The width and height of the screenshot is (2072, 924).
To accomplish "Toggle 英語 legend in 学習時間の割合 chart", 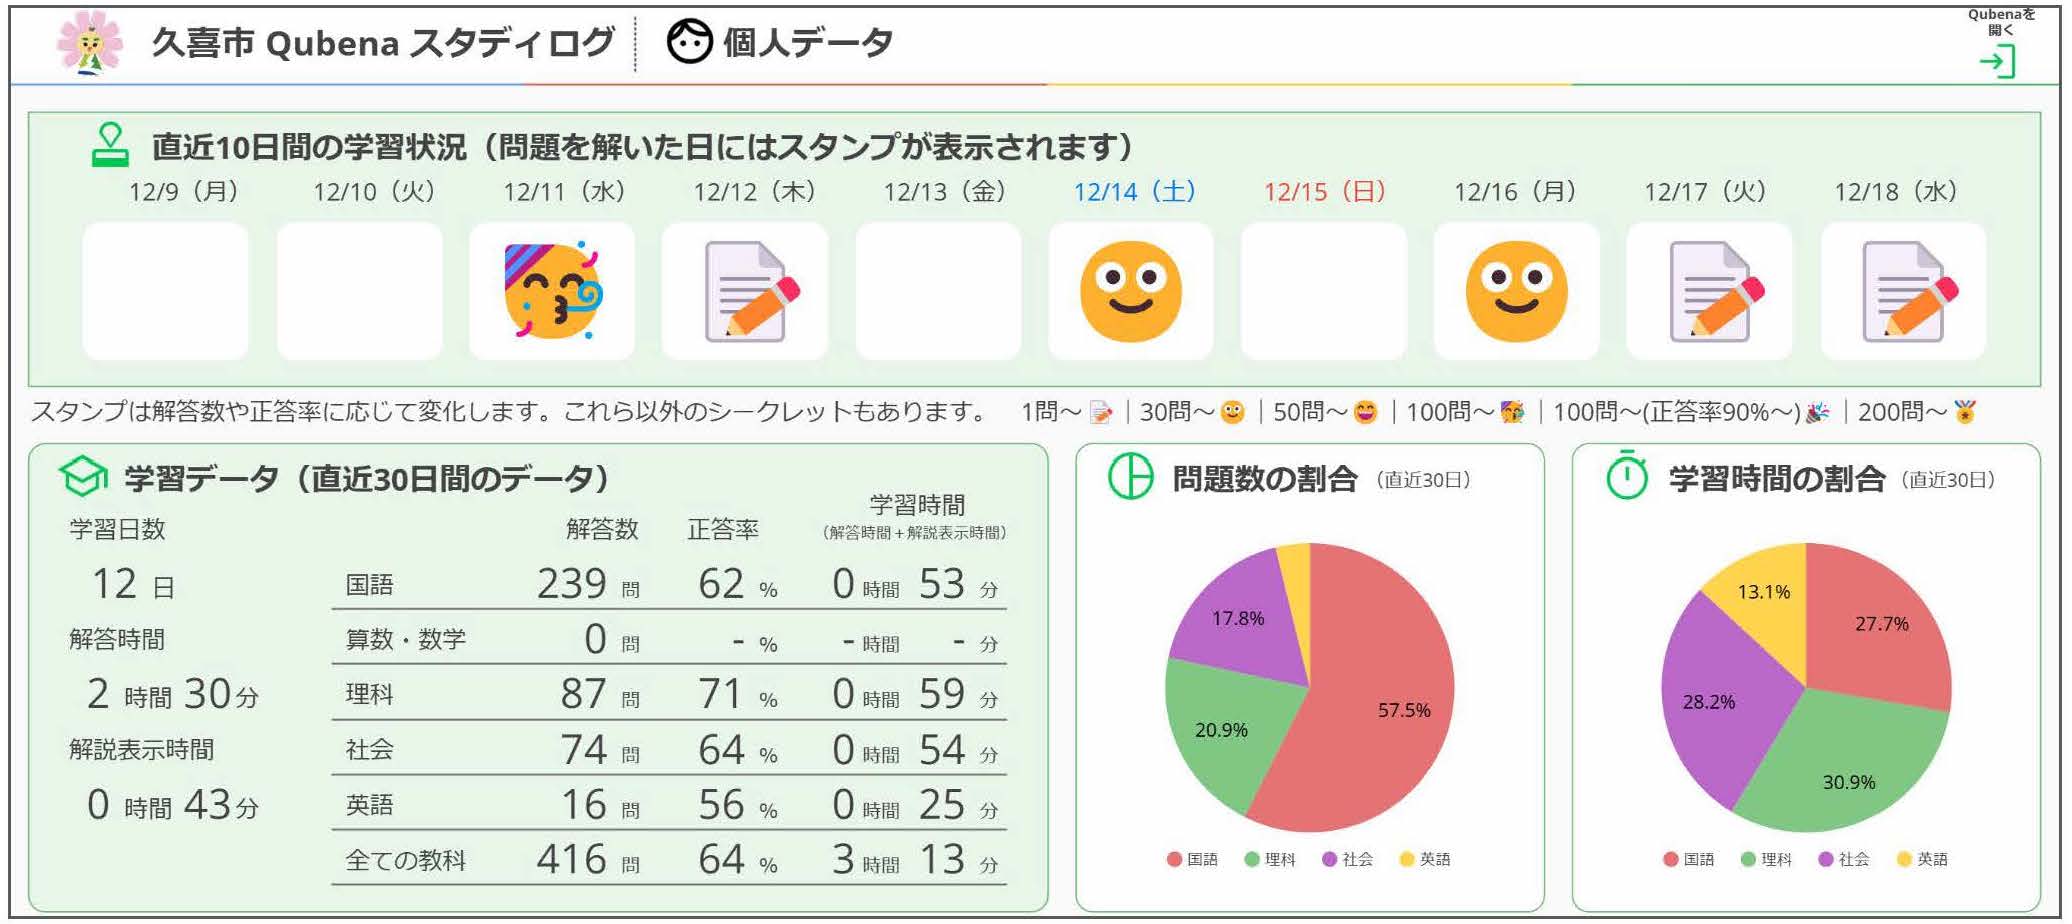I will (x=1922, y=859).
